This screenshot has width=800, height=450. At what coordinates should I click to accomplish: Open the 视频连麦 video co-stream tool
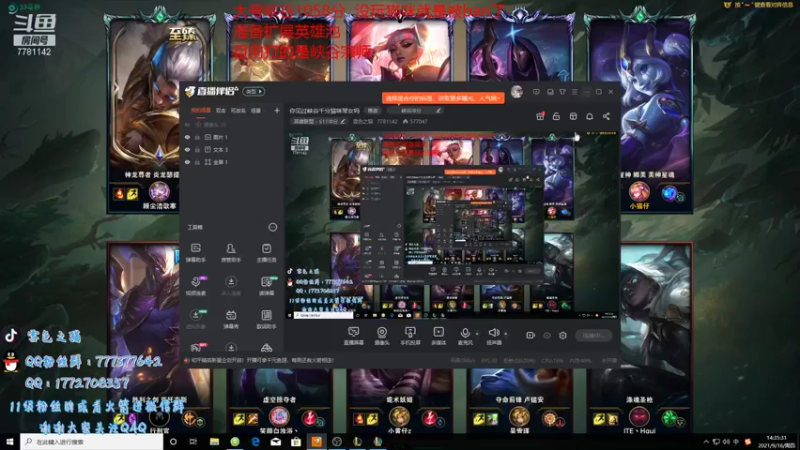(x=195, y=286)
